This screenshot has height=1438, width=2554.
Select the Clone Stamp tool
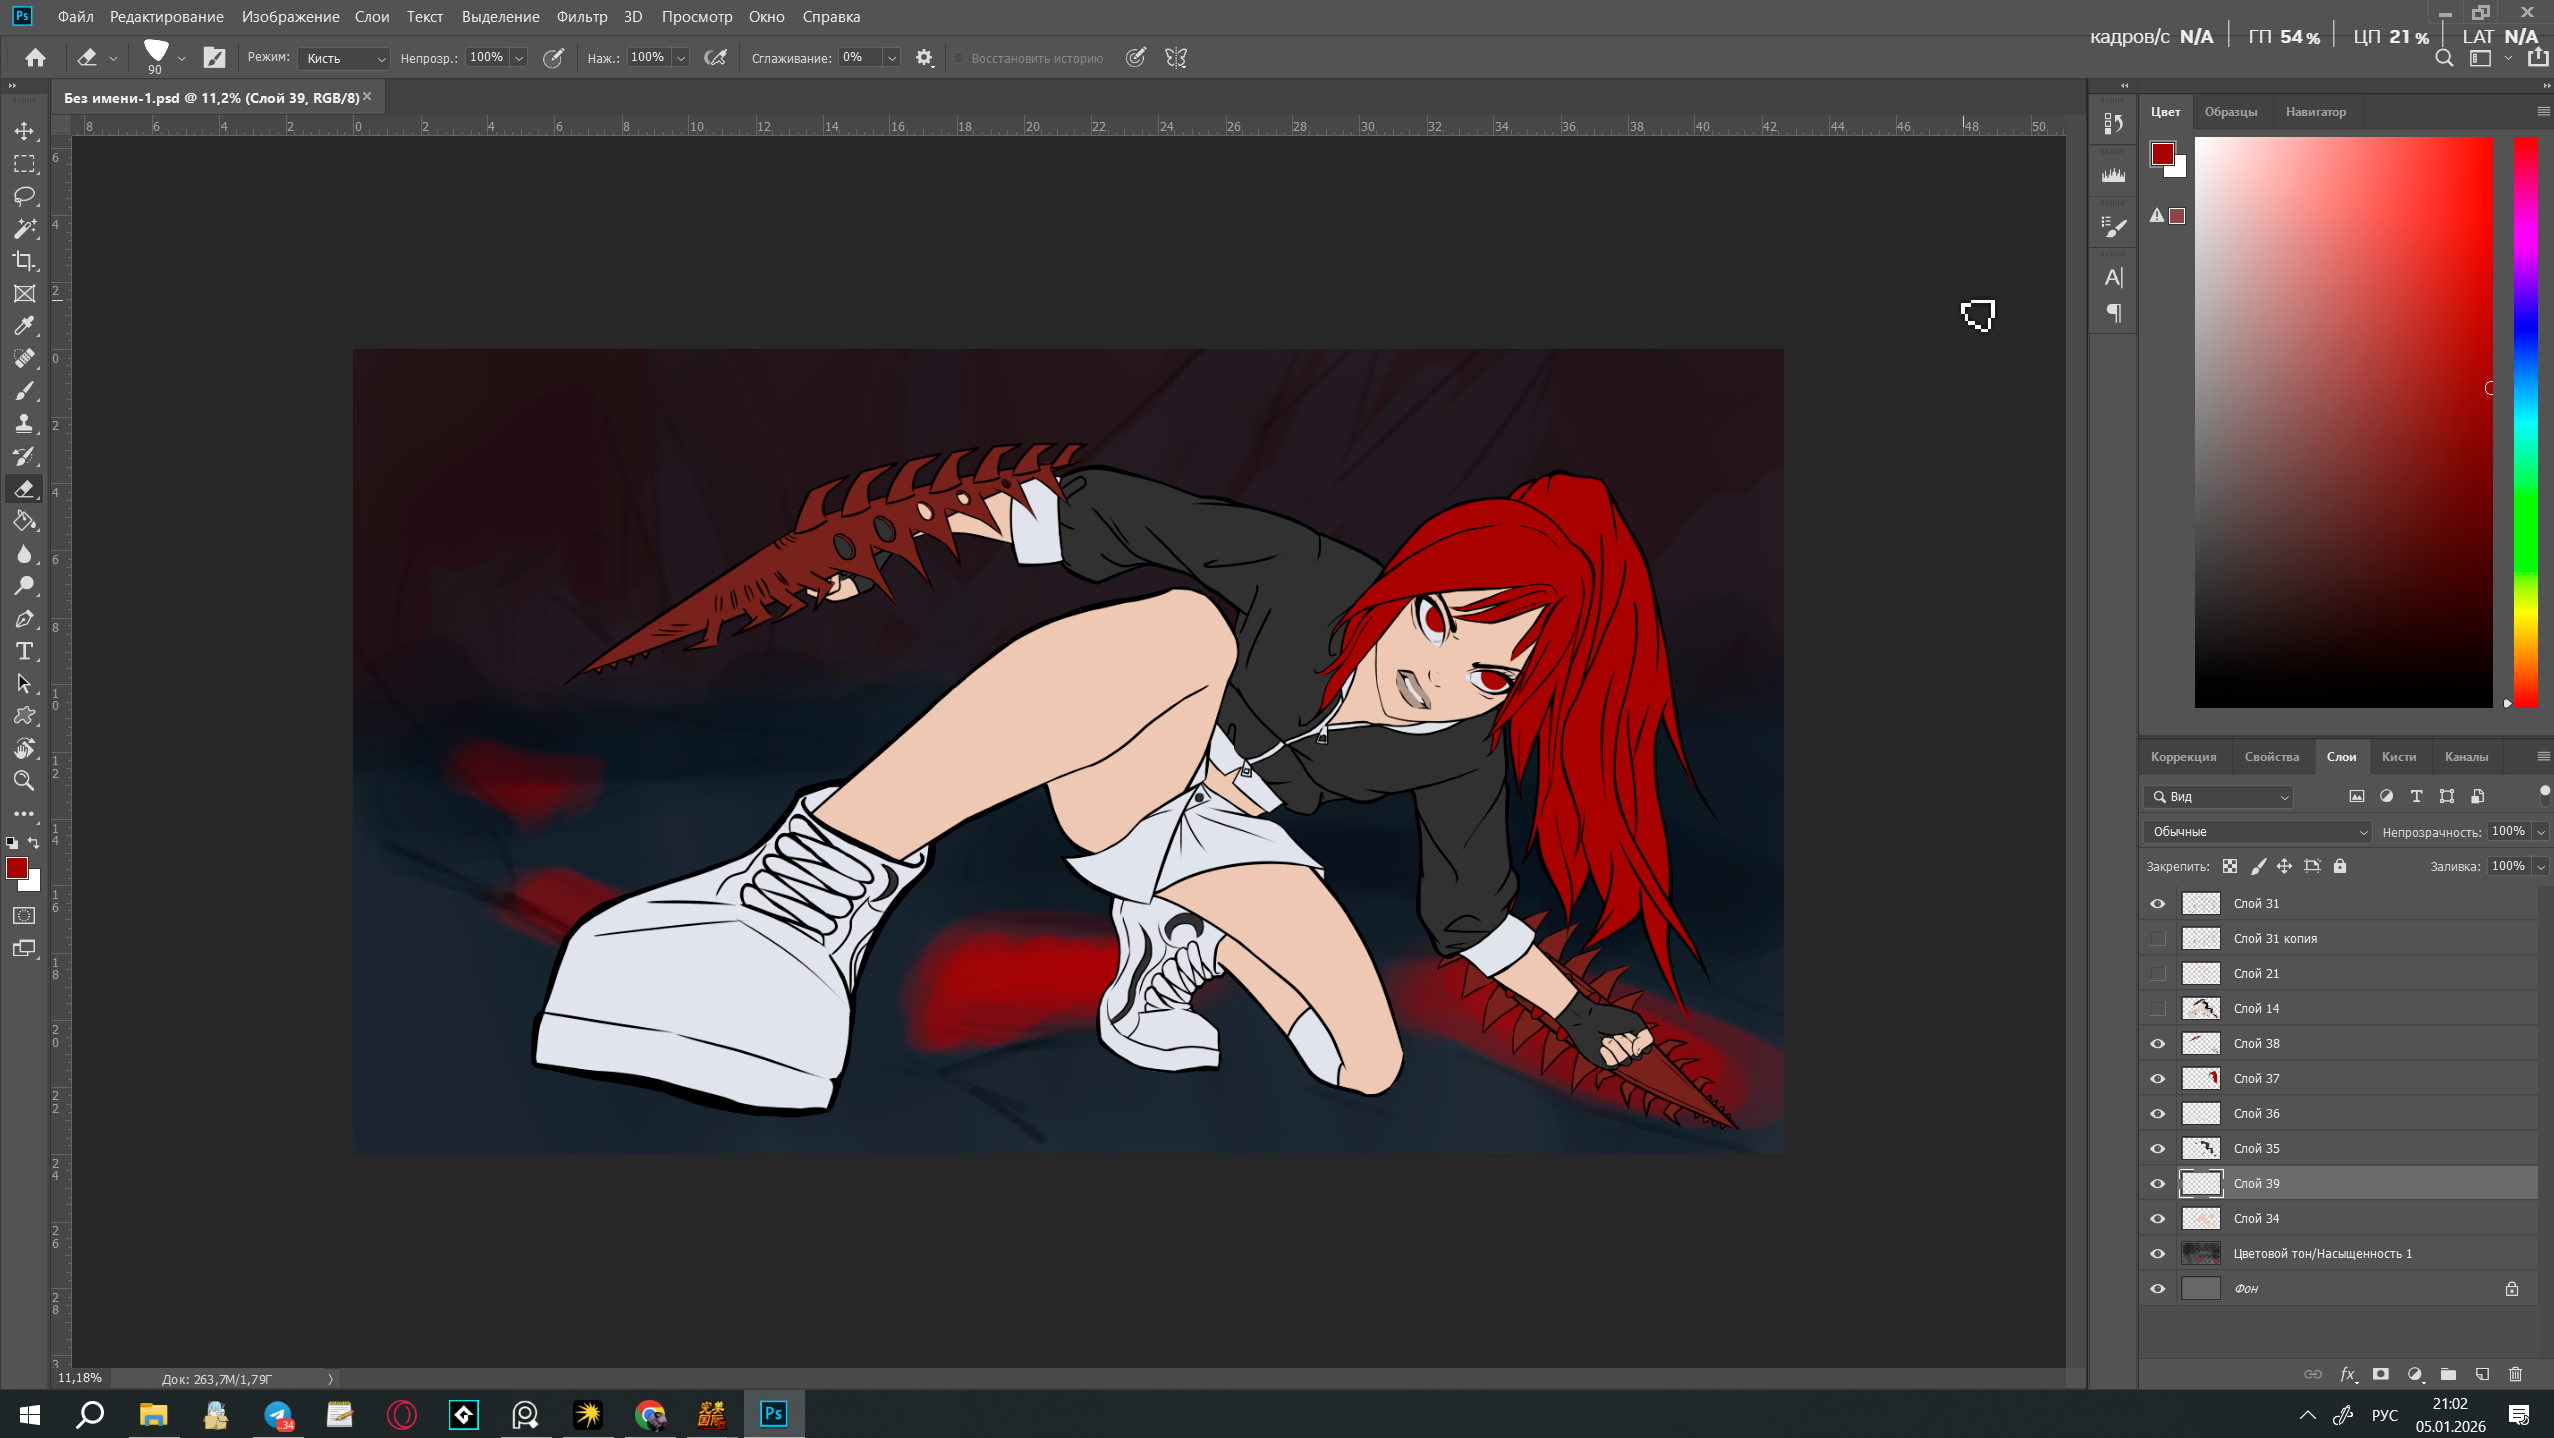(x=24, y=423)
